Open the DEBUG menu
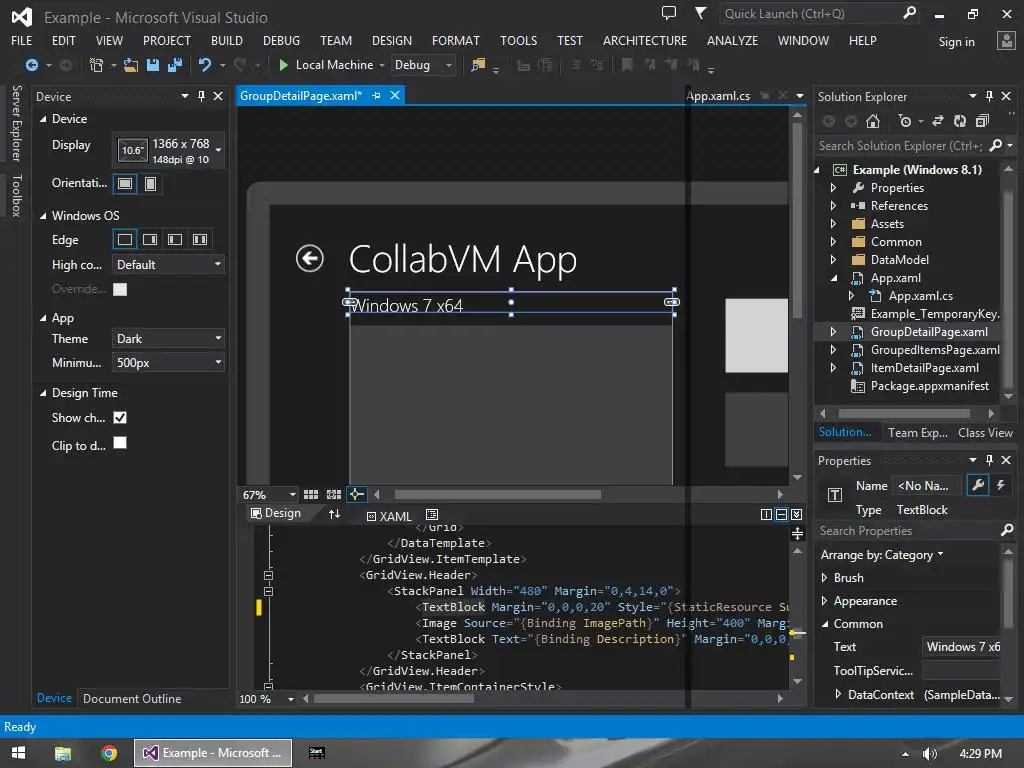This screenshot has width=1024, height=768. (x=281, y=40)
